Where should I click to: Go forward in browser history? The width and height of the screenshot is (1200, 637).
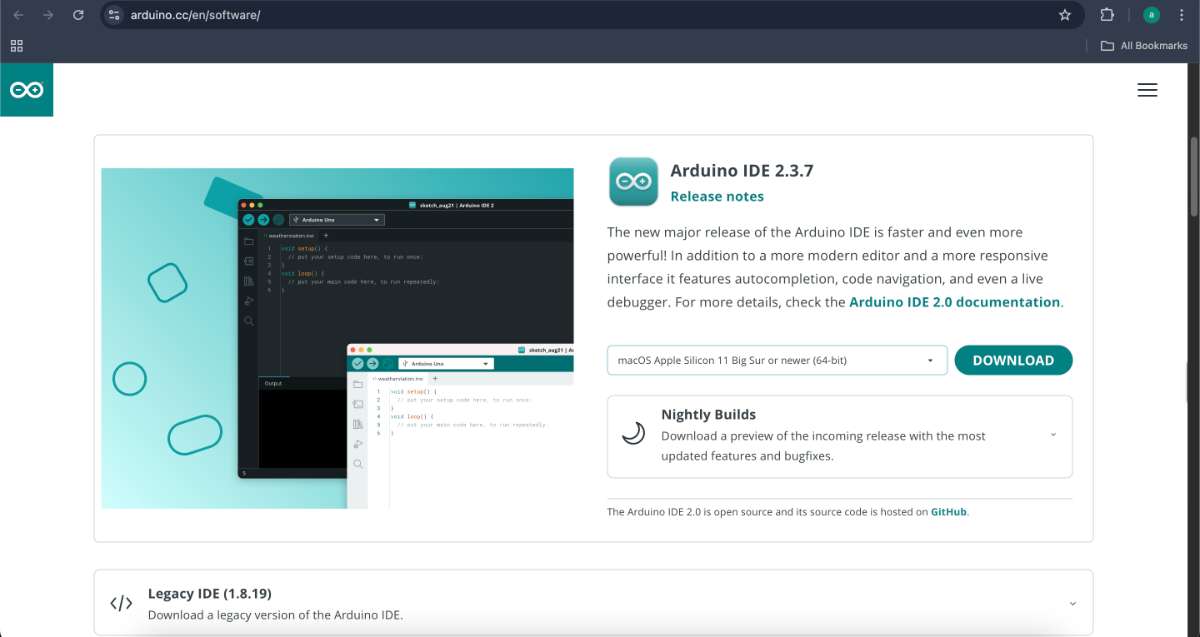[x=48, y=15]
